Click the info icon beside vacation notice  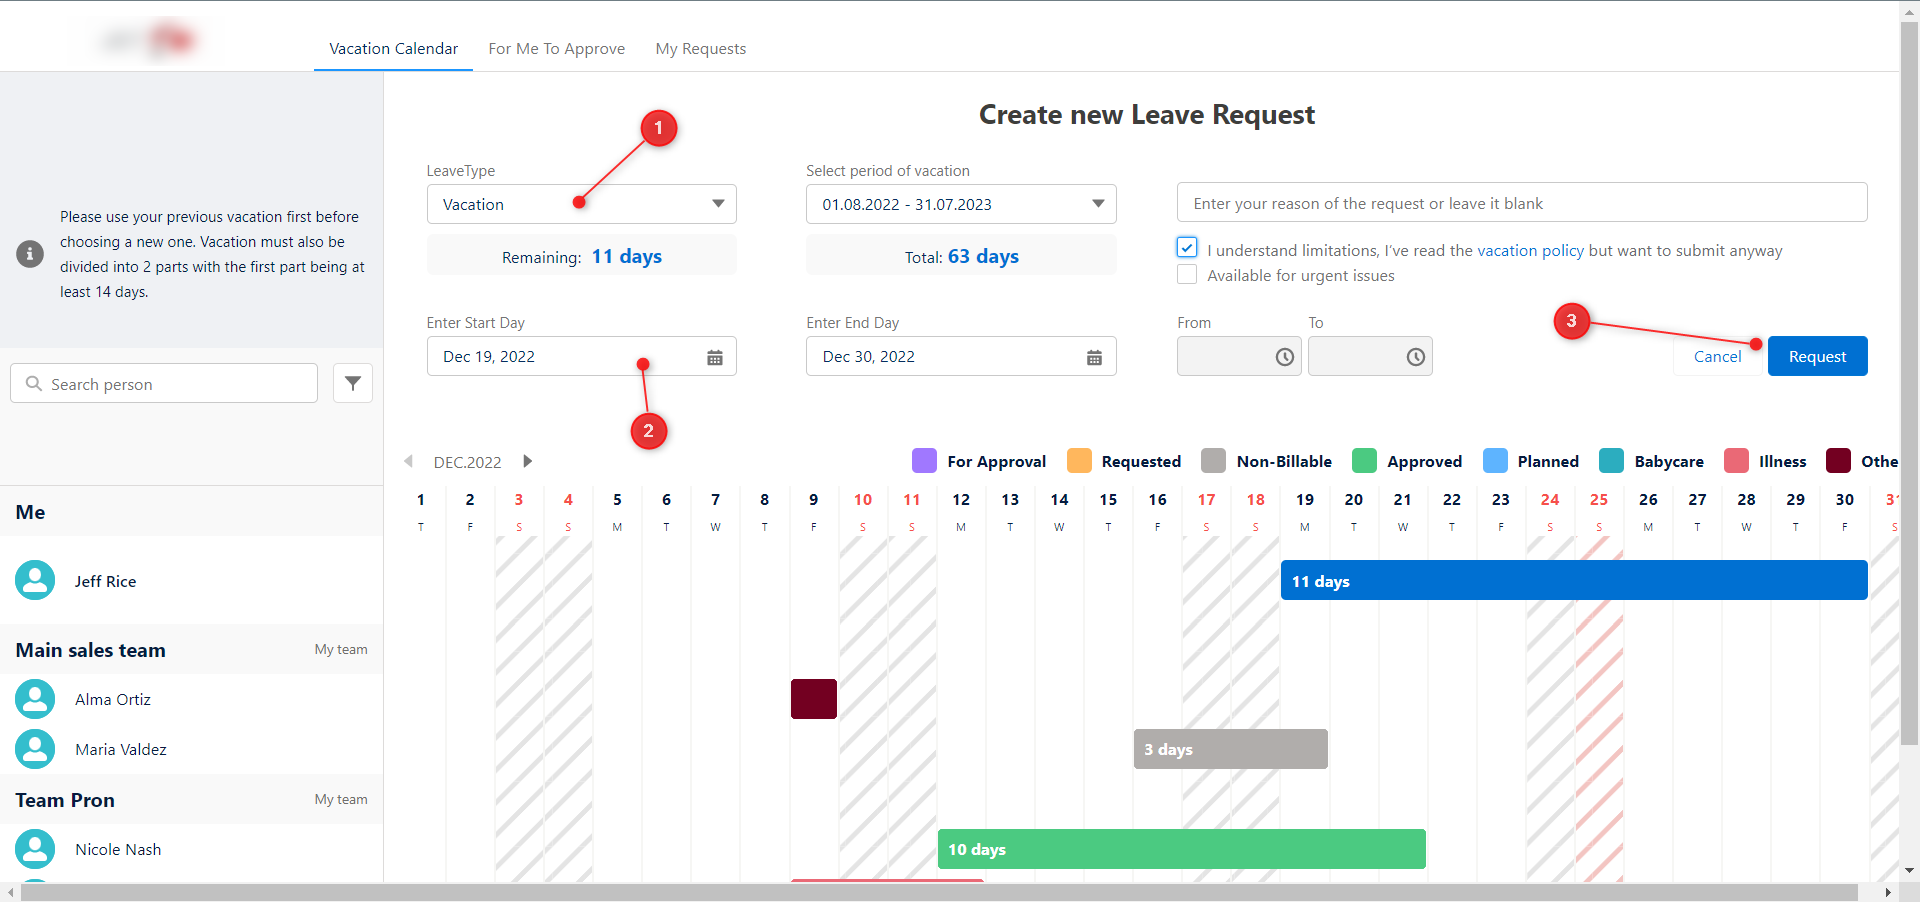pos(30,254)
